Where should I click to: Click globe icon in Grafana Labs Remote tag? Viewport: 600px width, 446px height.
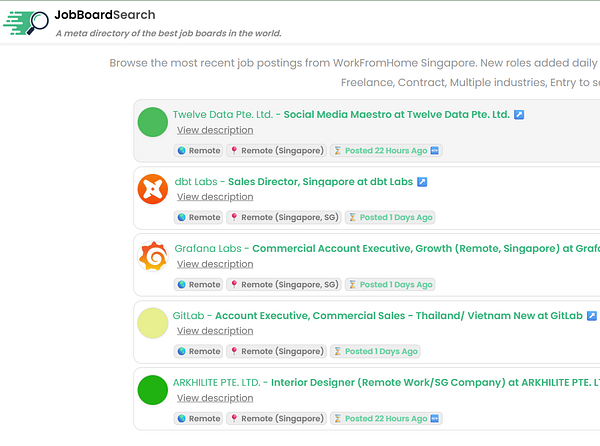[x=182, y=285]
